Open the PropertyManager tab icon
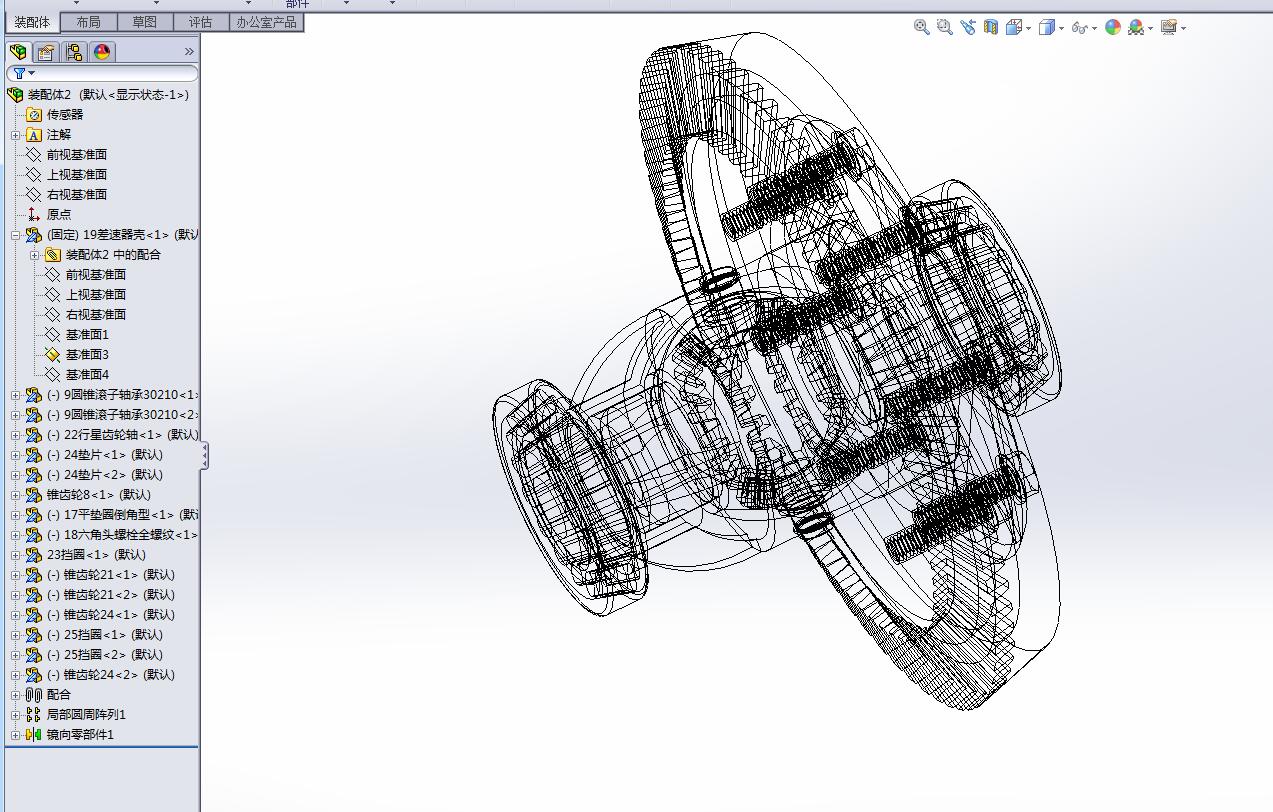Screen dimensions: 1273x812 coord(46,52)
